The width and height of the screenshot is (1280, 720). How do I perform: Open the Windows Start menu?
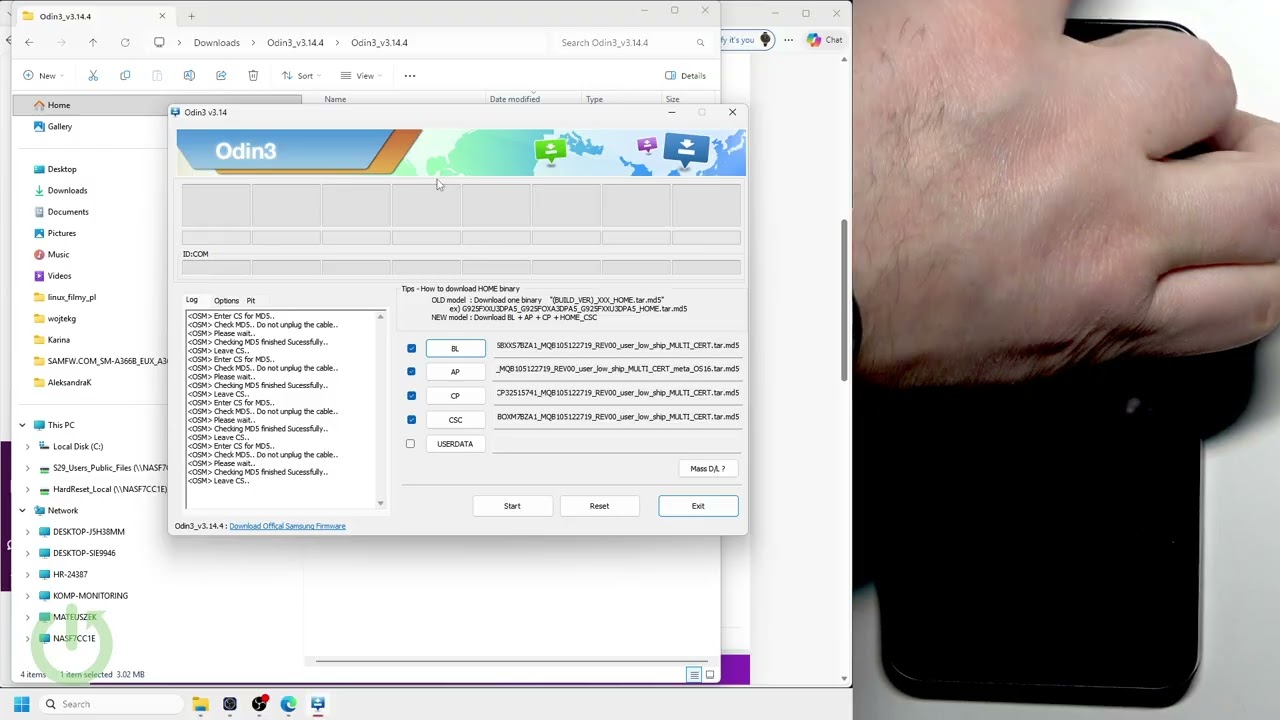(x=21, y=704)
